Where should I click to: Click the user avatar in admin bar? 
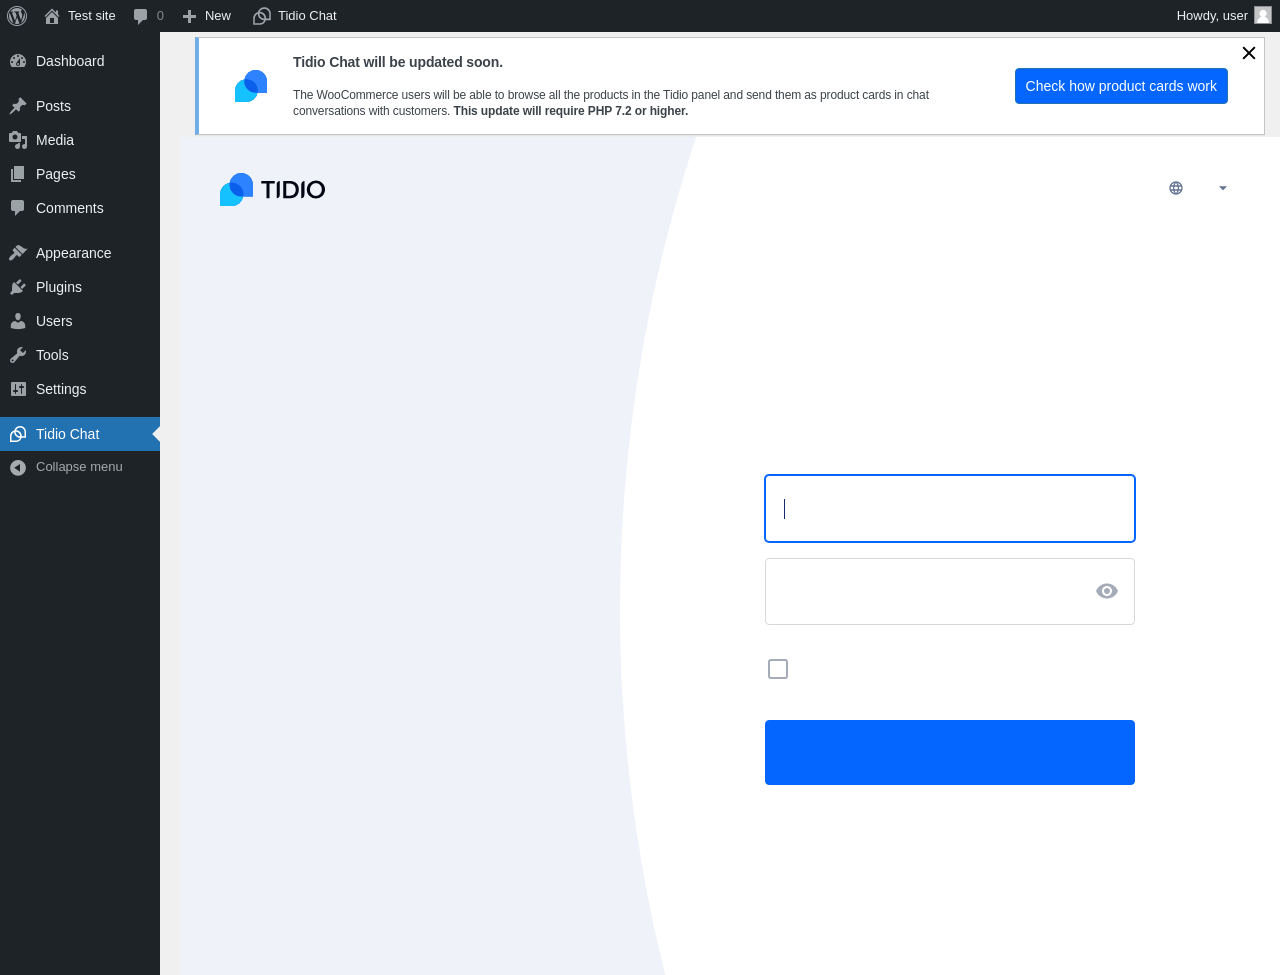click(1263, 15)
